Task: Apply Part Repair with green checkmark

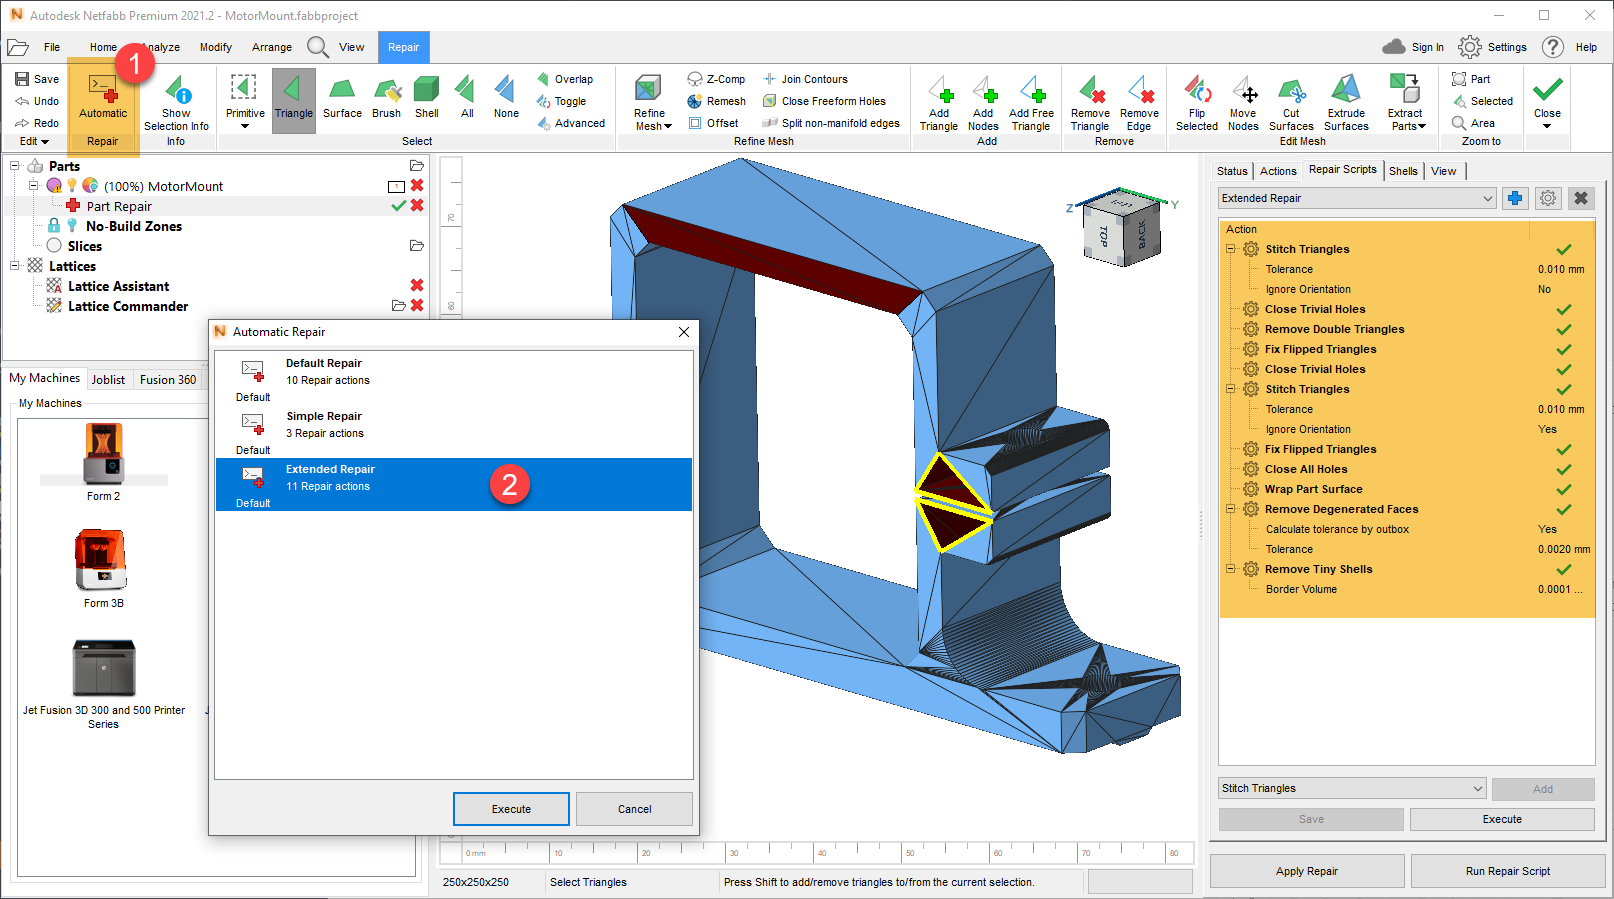Action: point(398,206)
